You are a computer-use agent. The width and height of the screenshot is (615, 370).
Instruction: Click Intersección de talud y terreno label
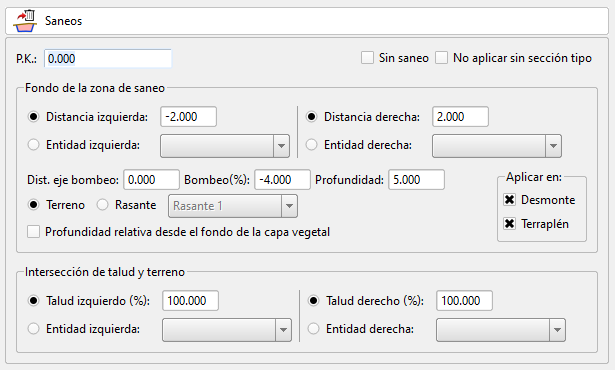tap(105, 272)
